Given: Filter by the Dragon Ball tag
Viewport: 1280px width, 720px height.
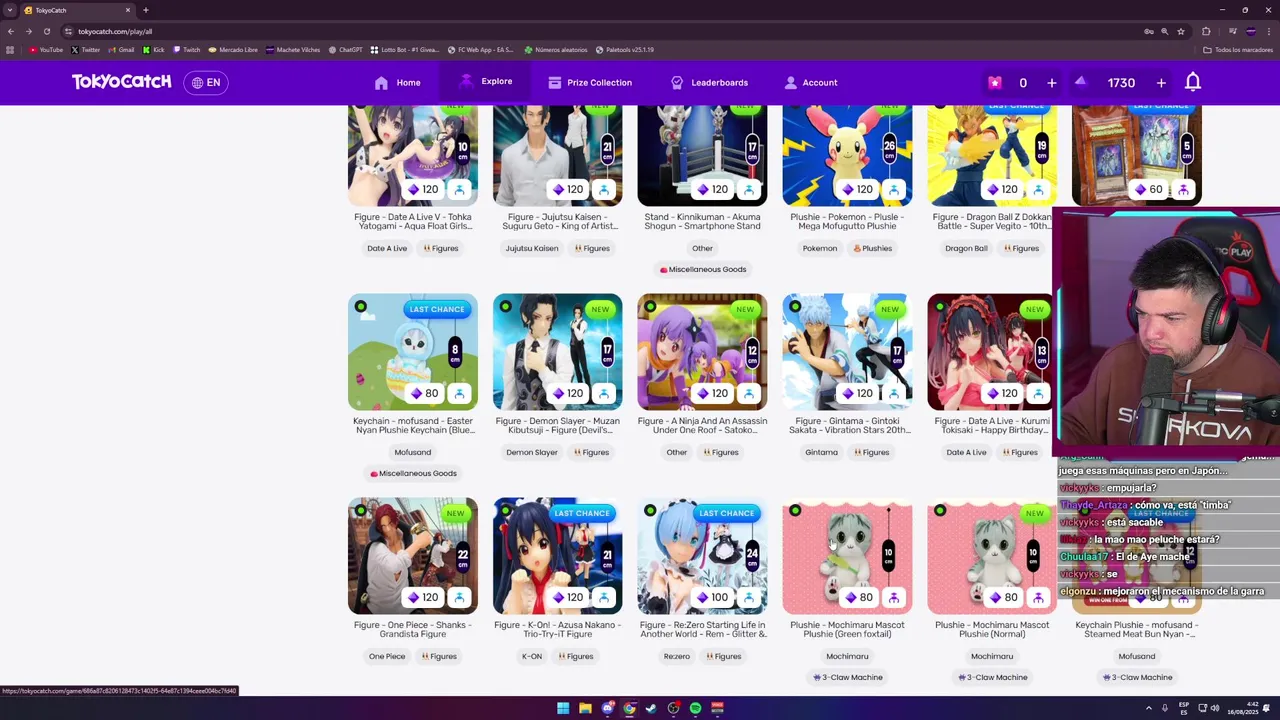Looking at the screenshot, I should pyautogui.click(x=966, y=248).
